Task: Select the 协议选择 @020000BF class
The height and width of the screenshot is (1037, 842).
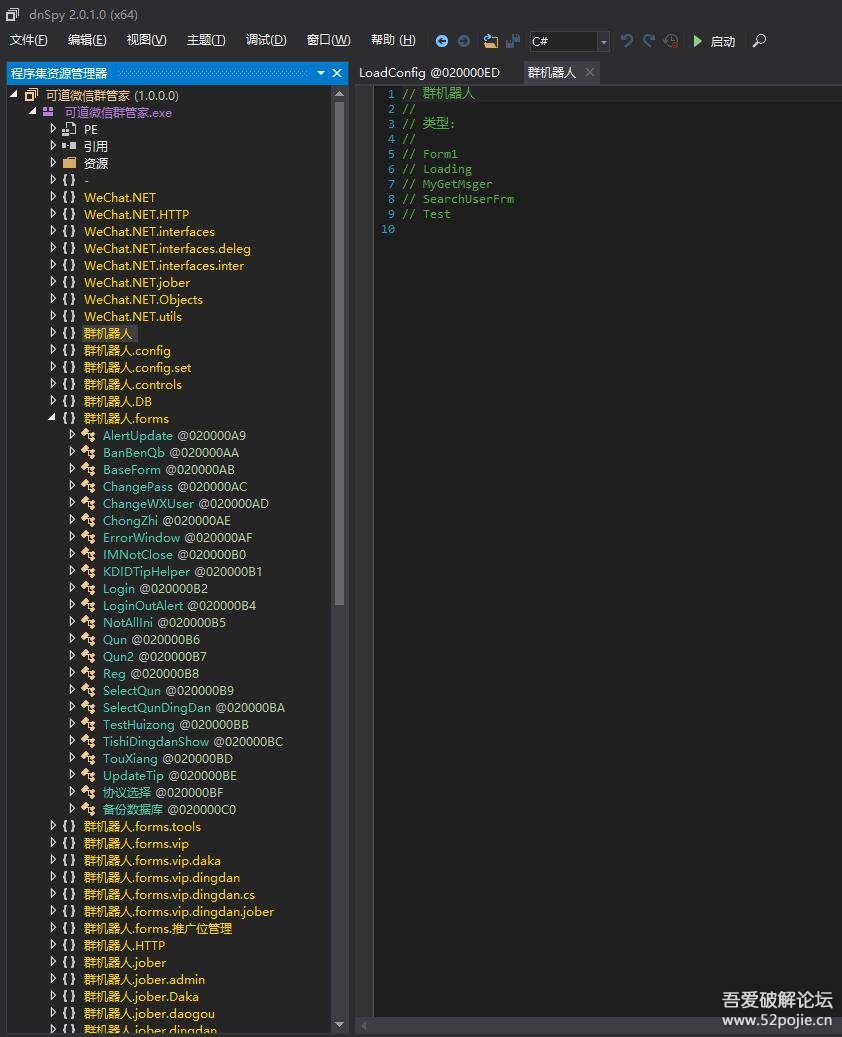Action: pos(163,792)
